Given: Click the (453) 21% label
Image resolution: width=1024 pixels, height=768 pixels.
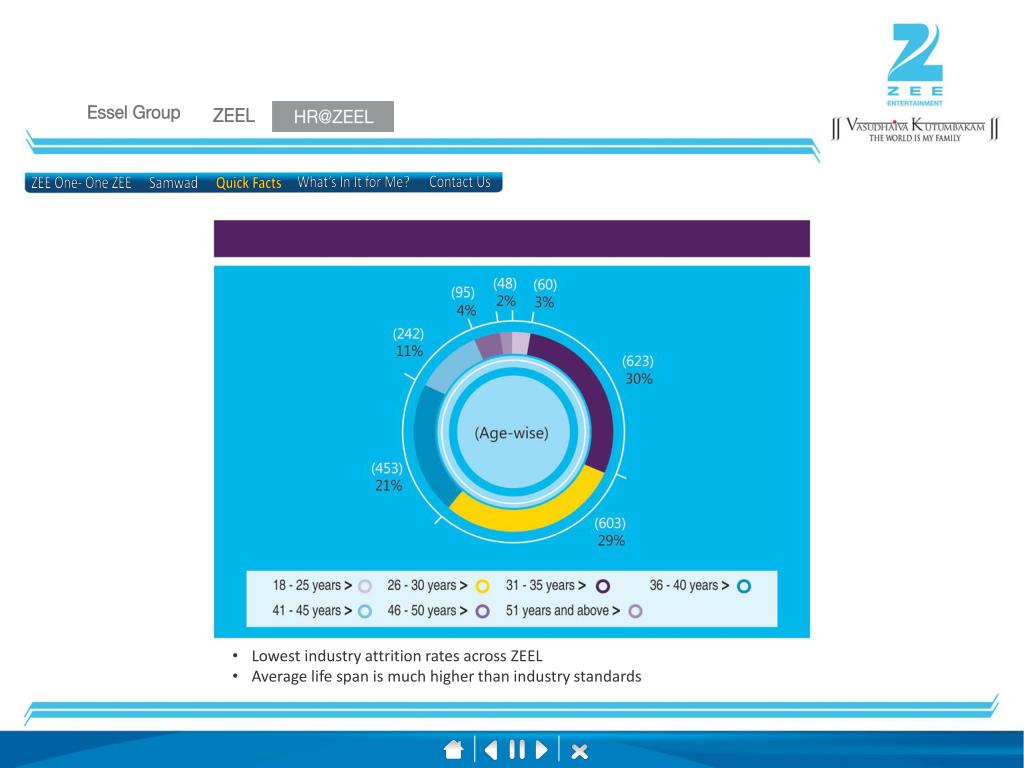Looking at the screenshot, I should point(387,477).
